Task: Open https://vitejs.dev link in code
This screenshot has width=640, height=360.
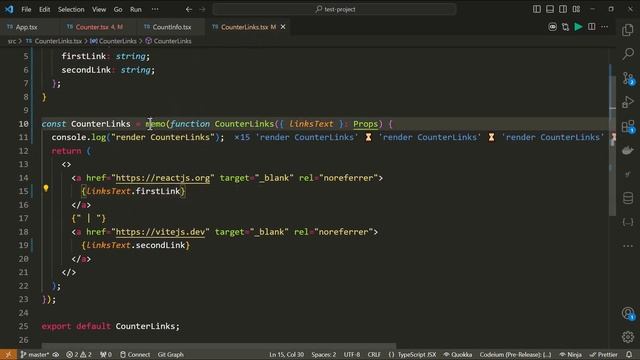Action: 160,232
